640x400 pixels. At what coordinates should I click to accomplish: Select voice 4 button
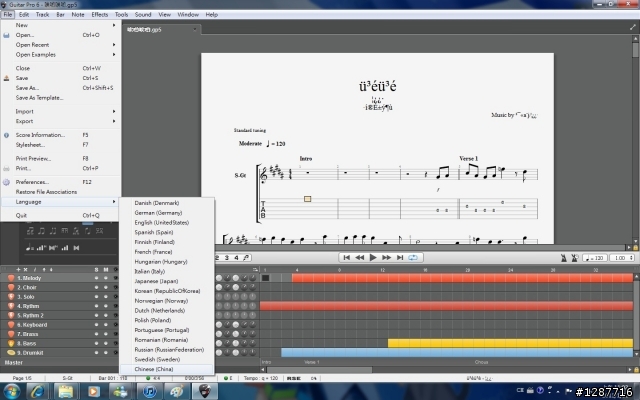pos(236,258)
